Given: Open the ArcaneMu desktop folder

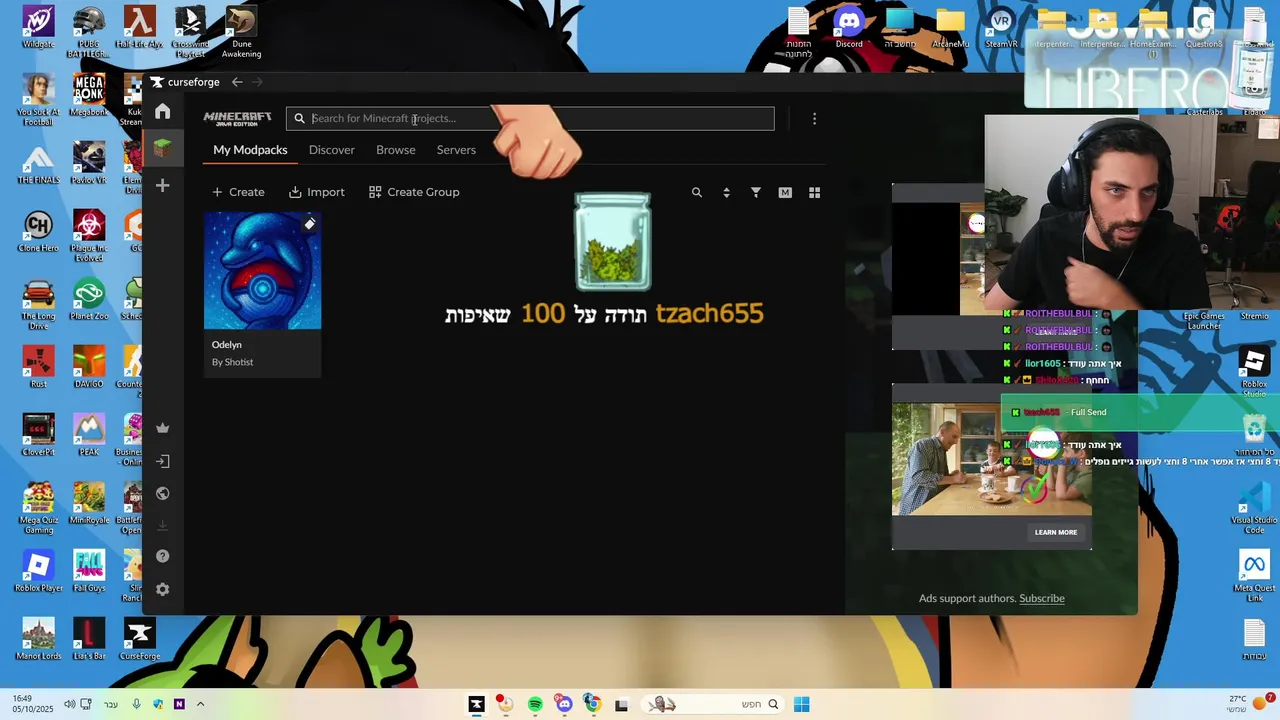Looking at the screenshot, I should 950,28.
